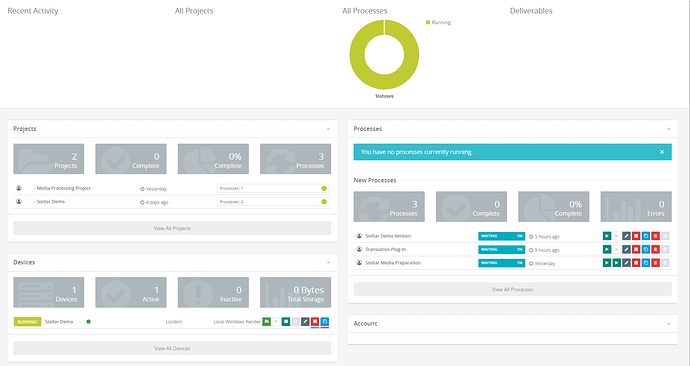
Task: Copy the Stellar Media Preparation process
Action: point(646,263)
